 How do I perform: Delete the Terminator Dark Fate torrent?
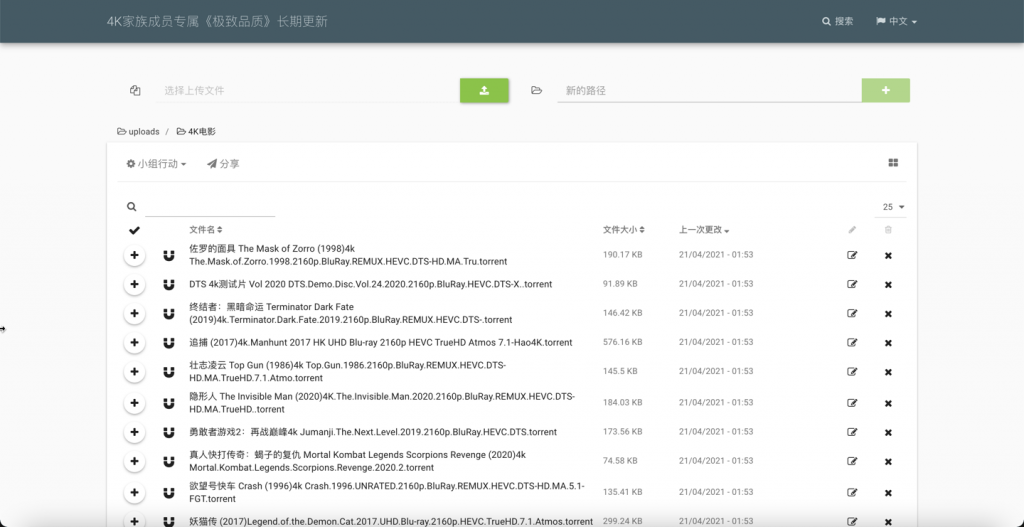[888, 313]
